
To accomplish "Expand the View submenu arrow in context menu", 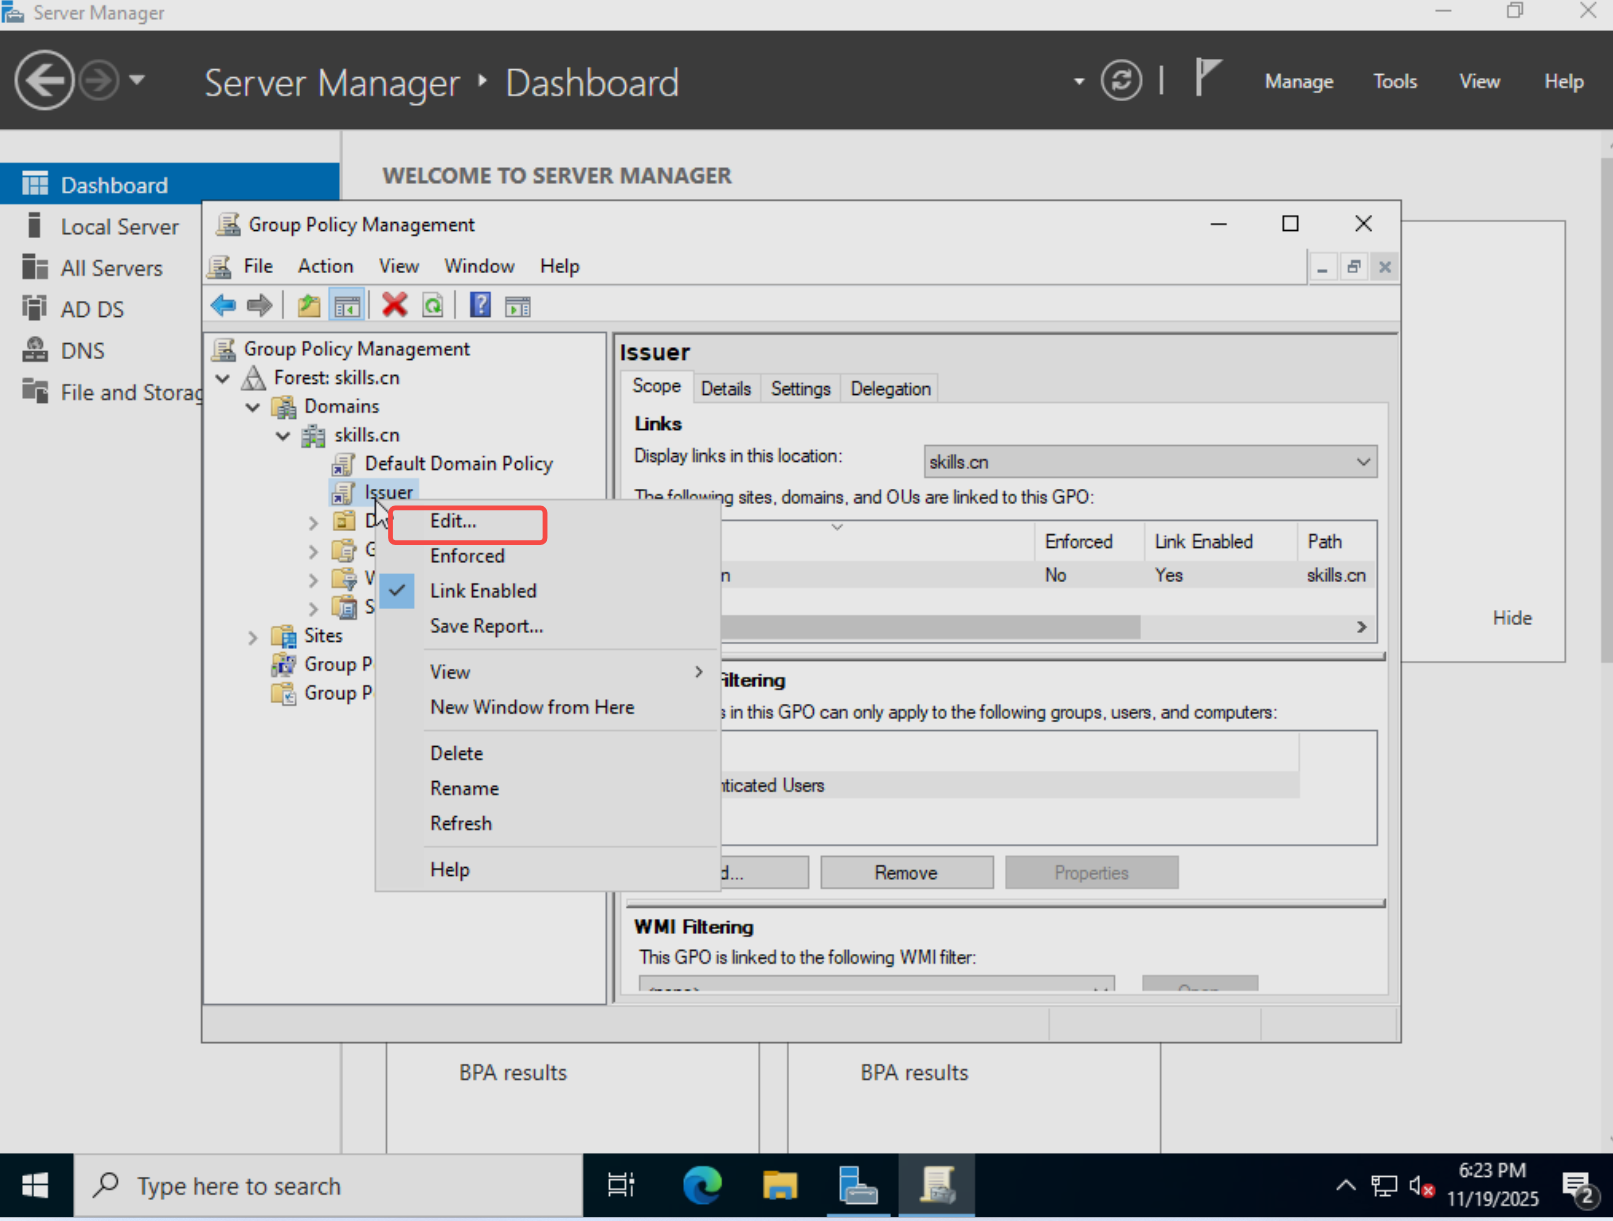I will [699, 672].
